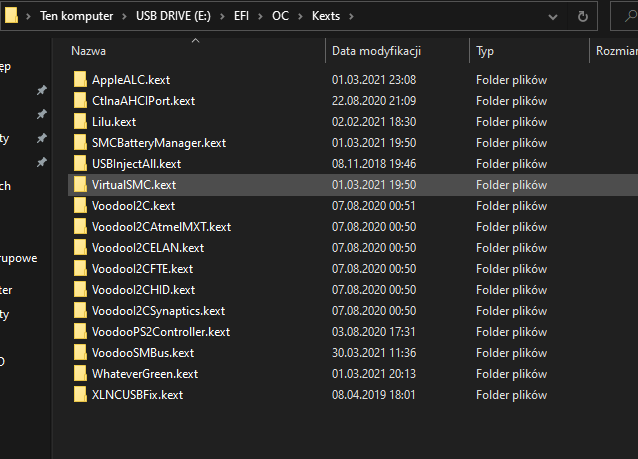Click date 08.04.2019 18:01 cell
The image size is (638, 459).
pyautogui.click(x=374, y=395)
